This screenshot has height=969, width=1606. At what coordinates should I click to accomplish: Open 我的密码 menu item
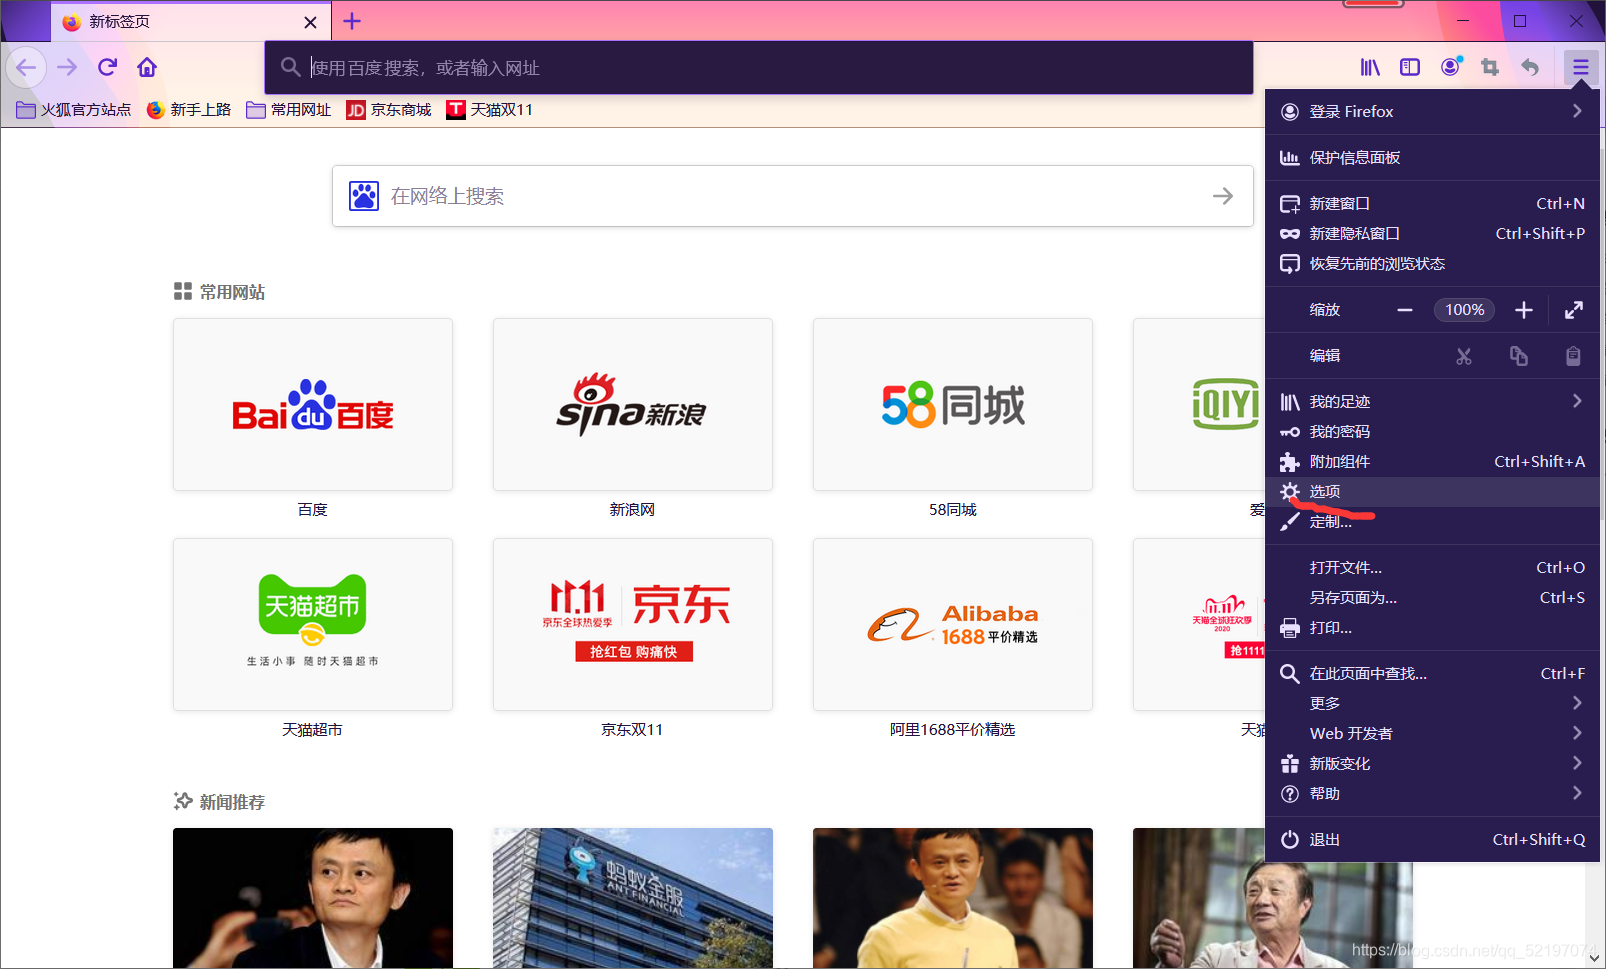coord(1432,432)
